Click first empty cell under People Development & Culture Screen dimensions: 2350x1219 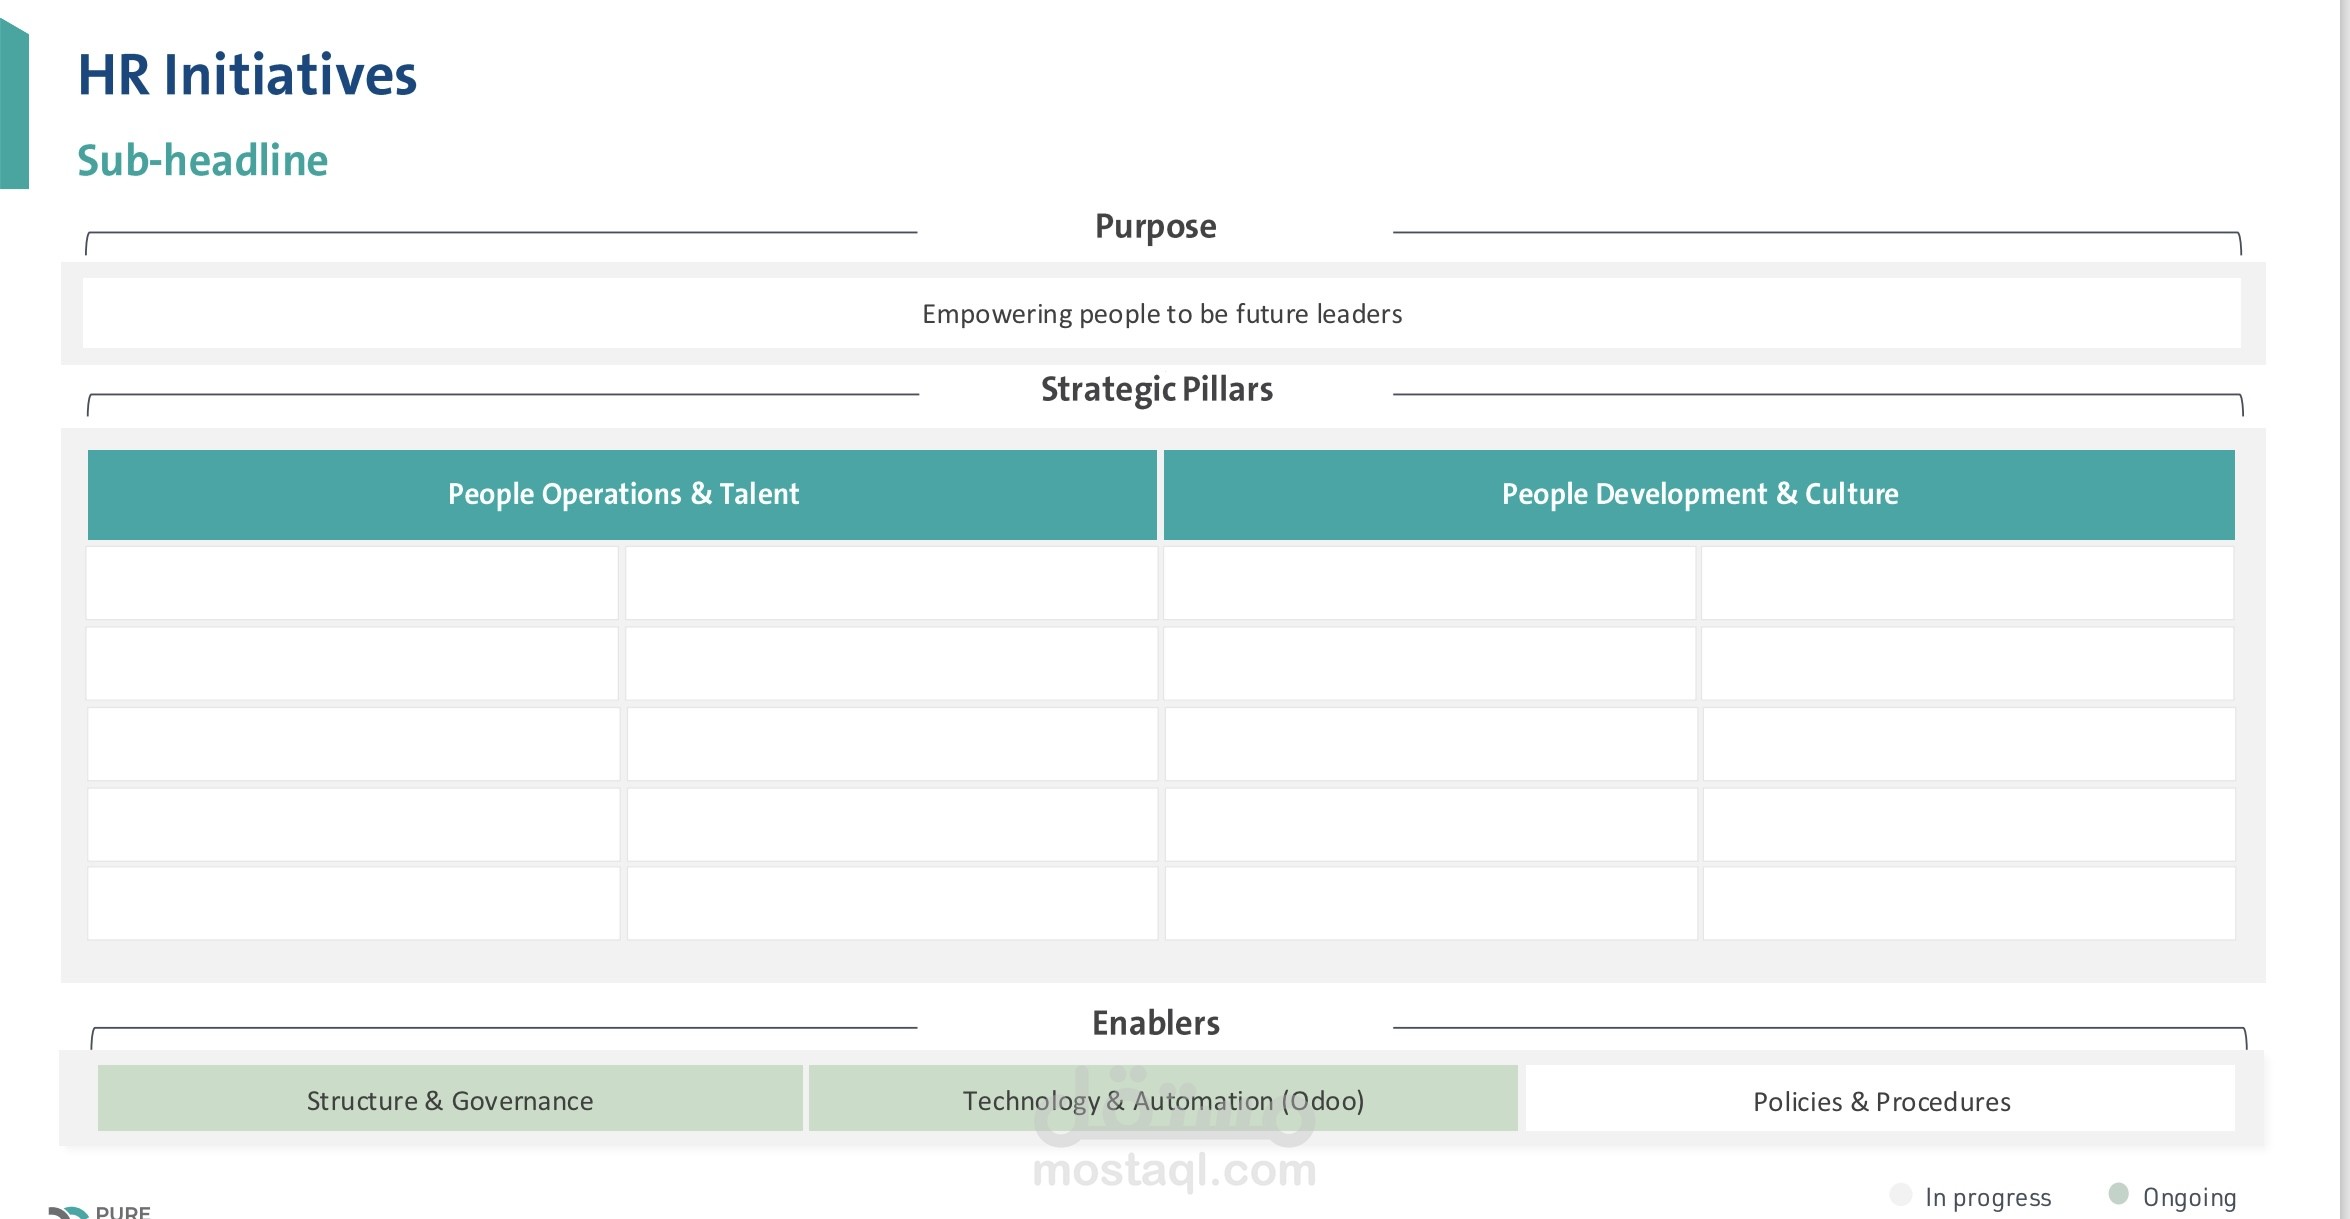point(1429,583)
